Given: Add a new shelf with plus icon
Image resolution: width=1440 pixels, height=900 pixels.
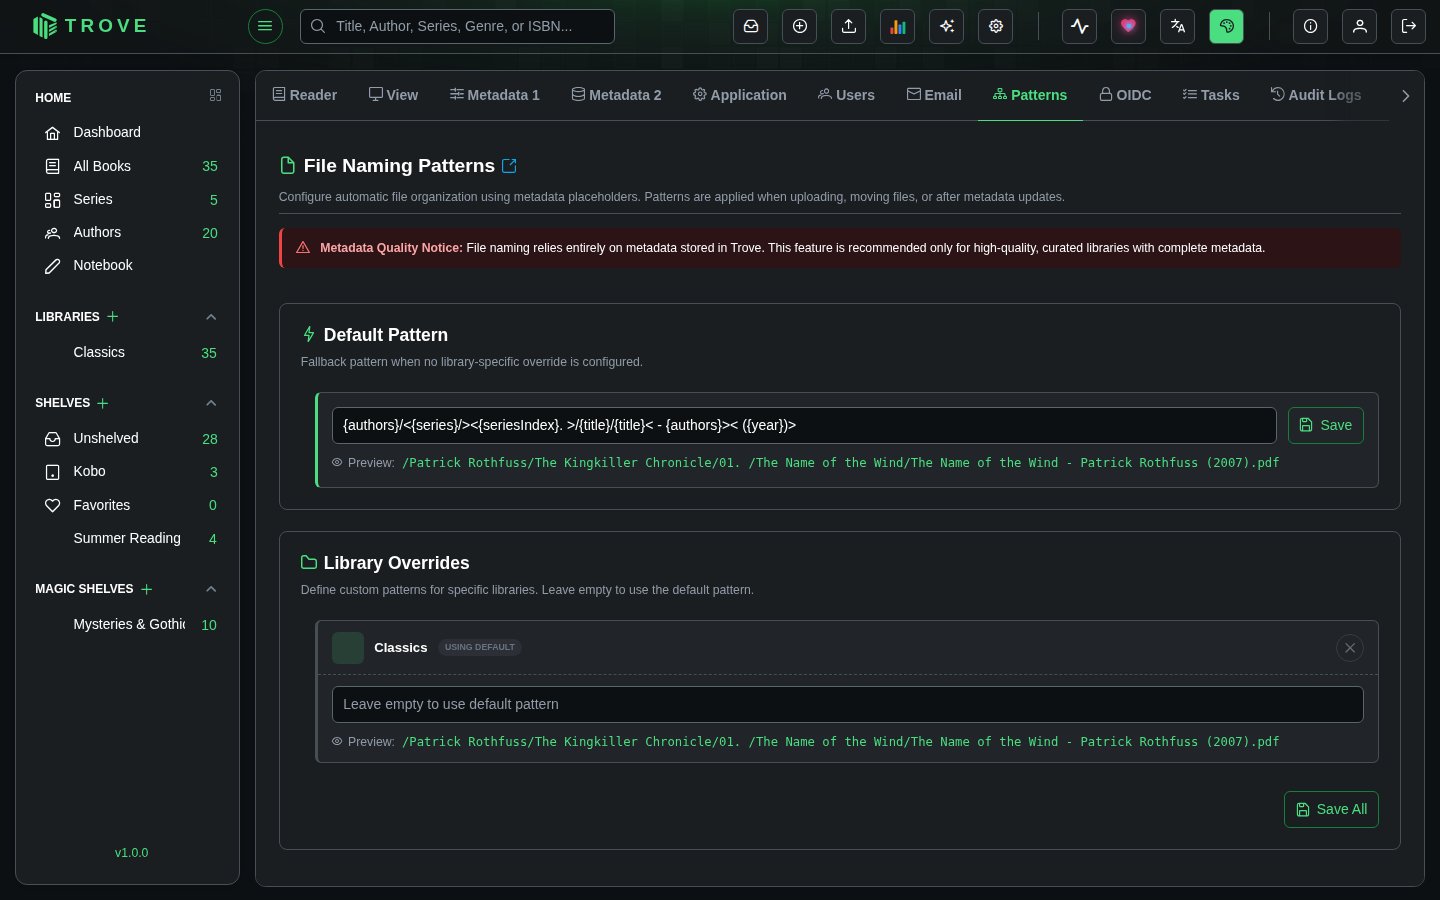Looking at the screenshot, I should point(103,403).
